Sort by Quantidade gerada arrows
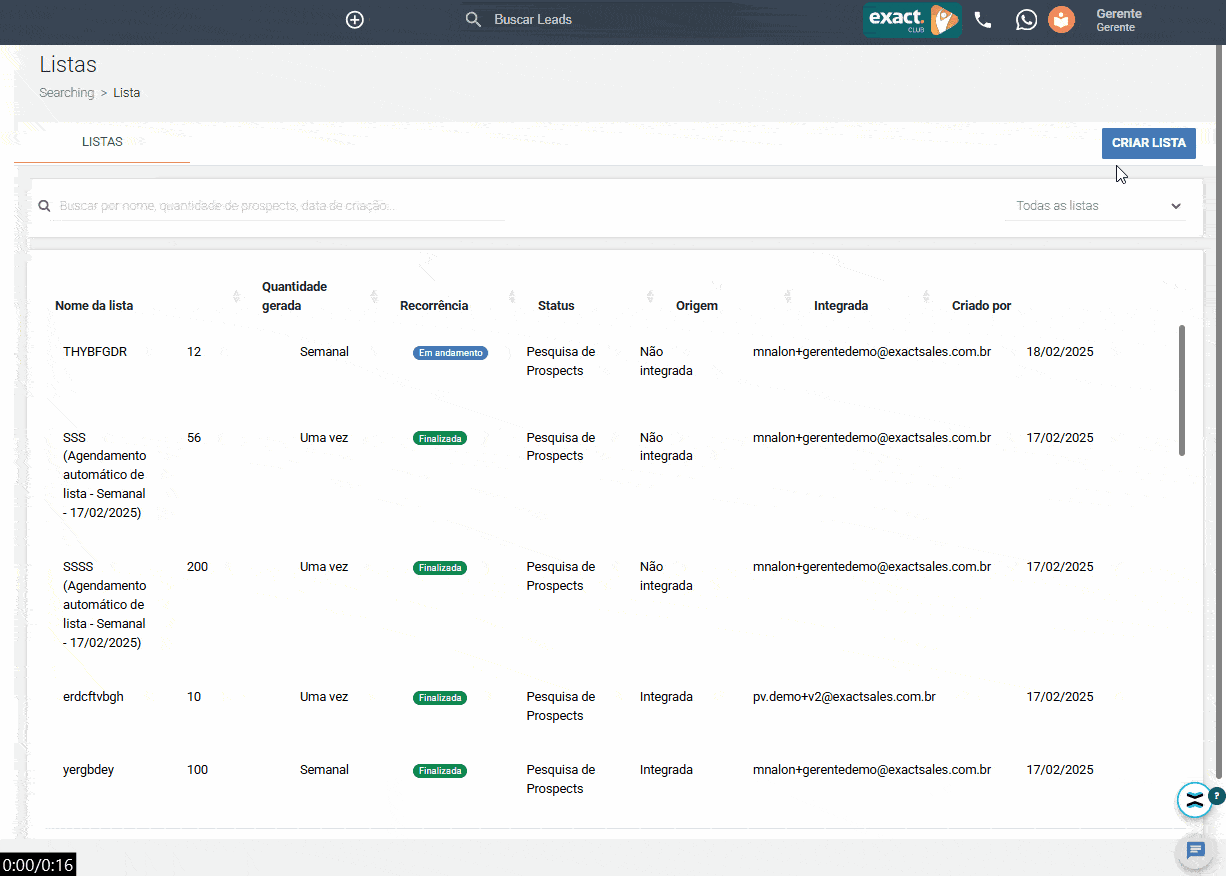This screenshot has width=1226, height=876. (x=374, y=296)
